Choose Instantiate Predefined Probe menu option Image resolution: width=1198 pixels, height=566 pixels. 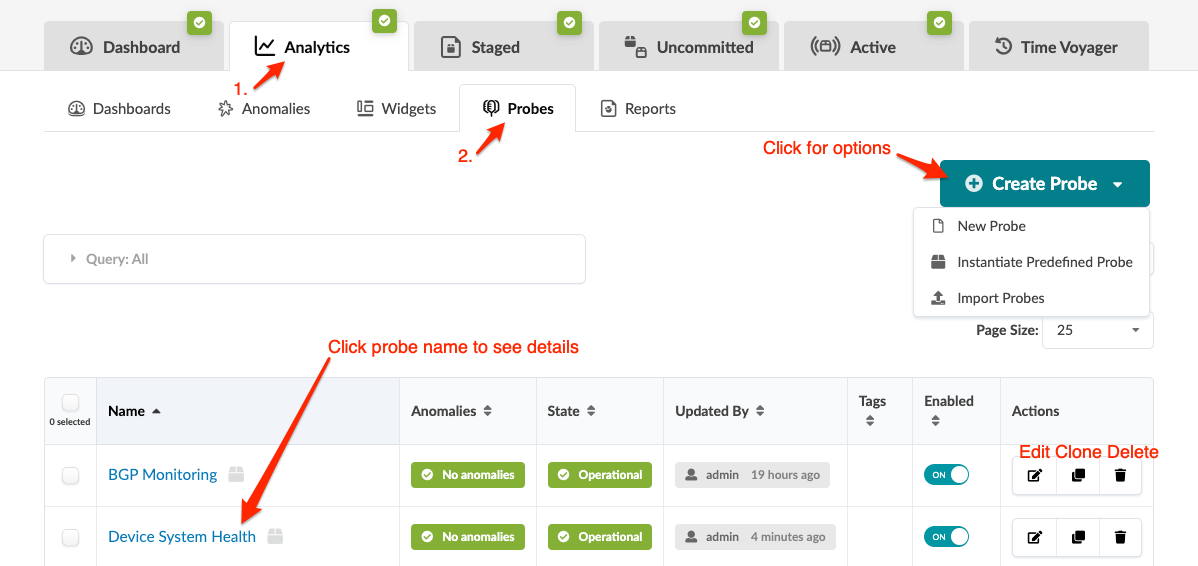click(x=1044, y=262)
